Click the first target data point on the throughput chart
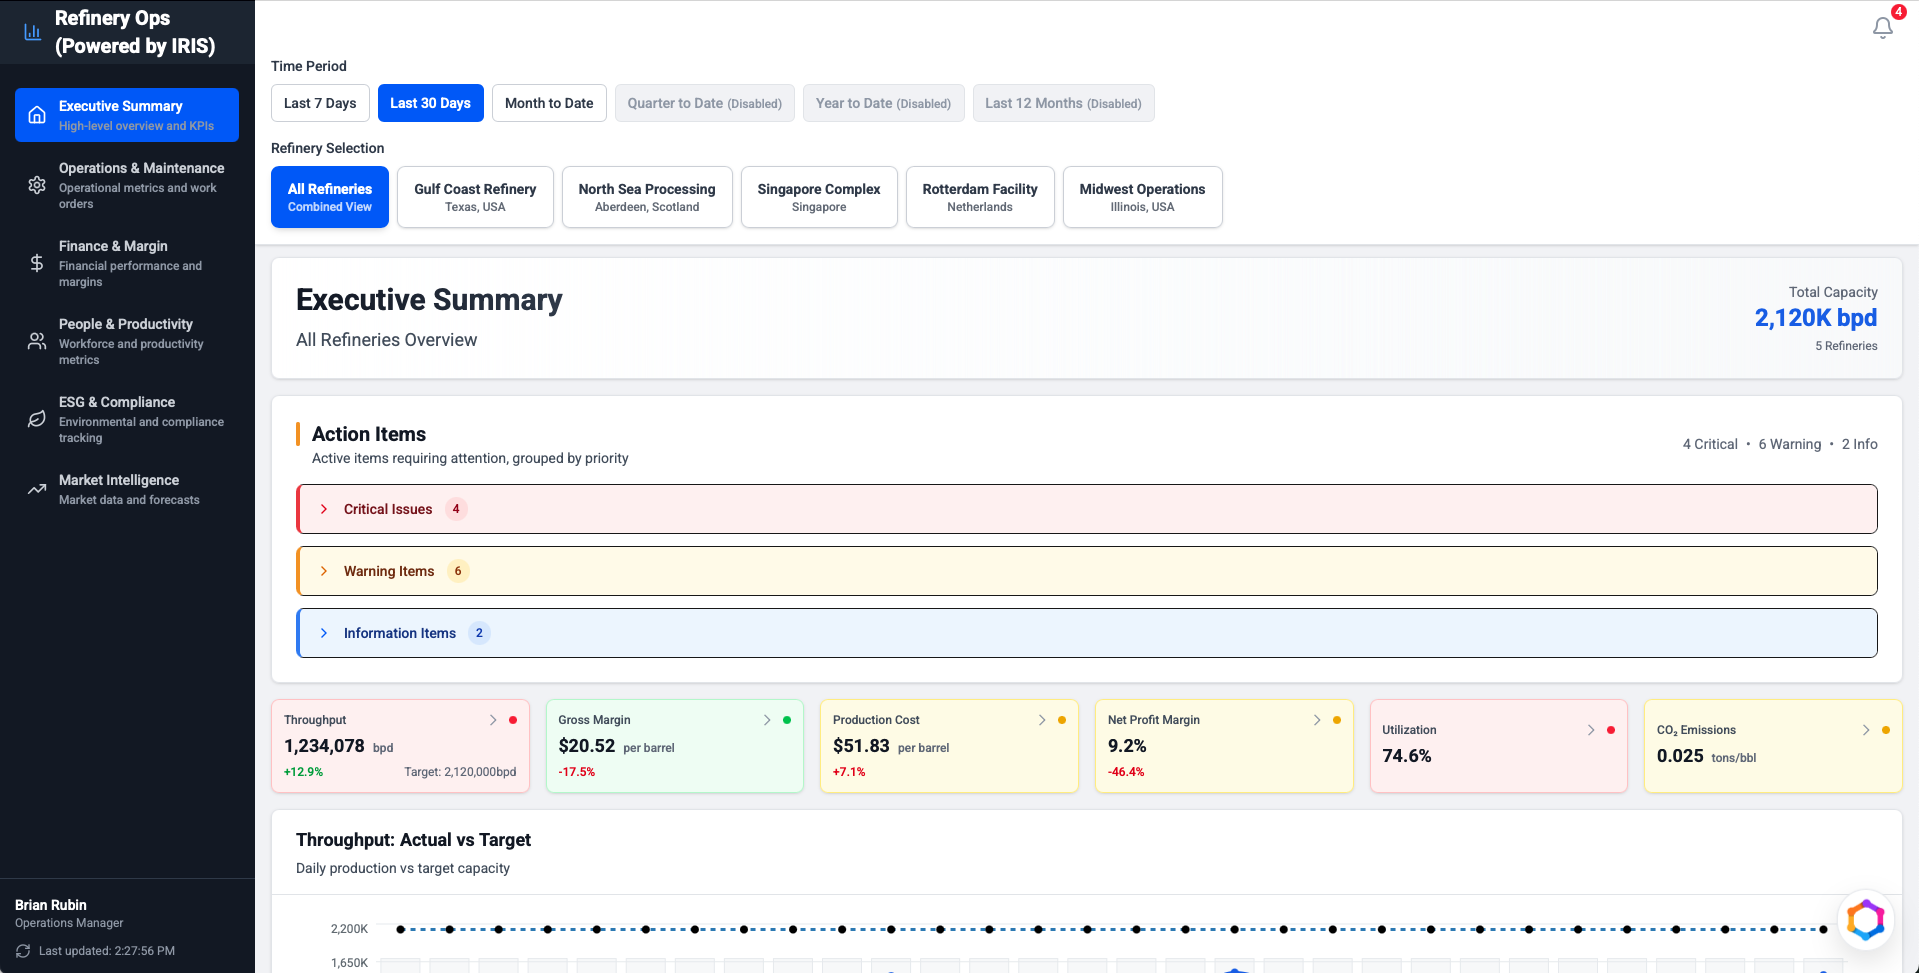The height and width of the screenshot is (973, 1919). [x=401, y=929]
